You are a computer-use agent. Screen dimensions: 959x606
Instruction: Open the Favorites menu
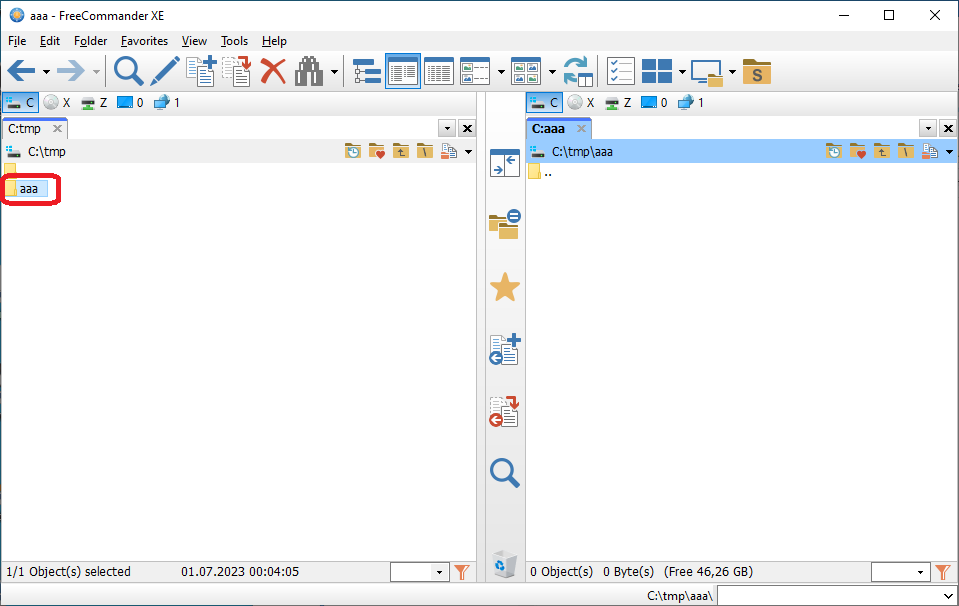[x=144, y=41]
